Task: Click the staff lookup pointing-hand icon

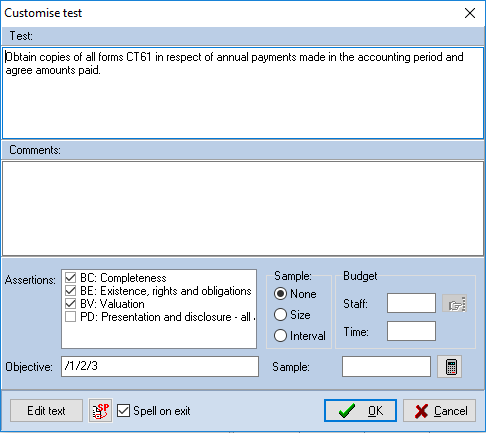Action: tap(454, 304)
